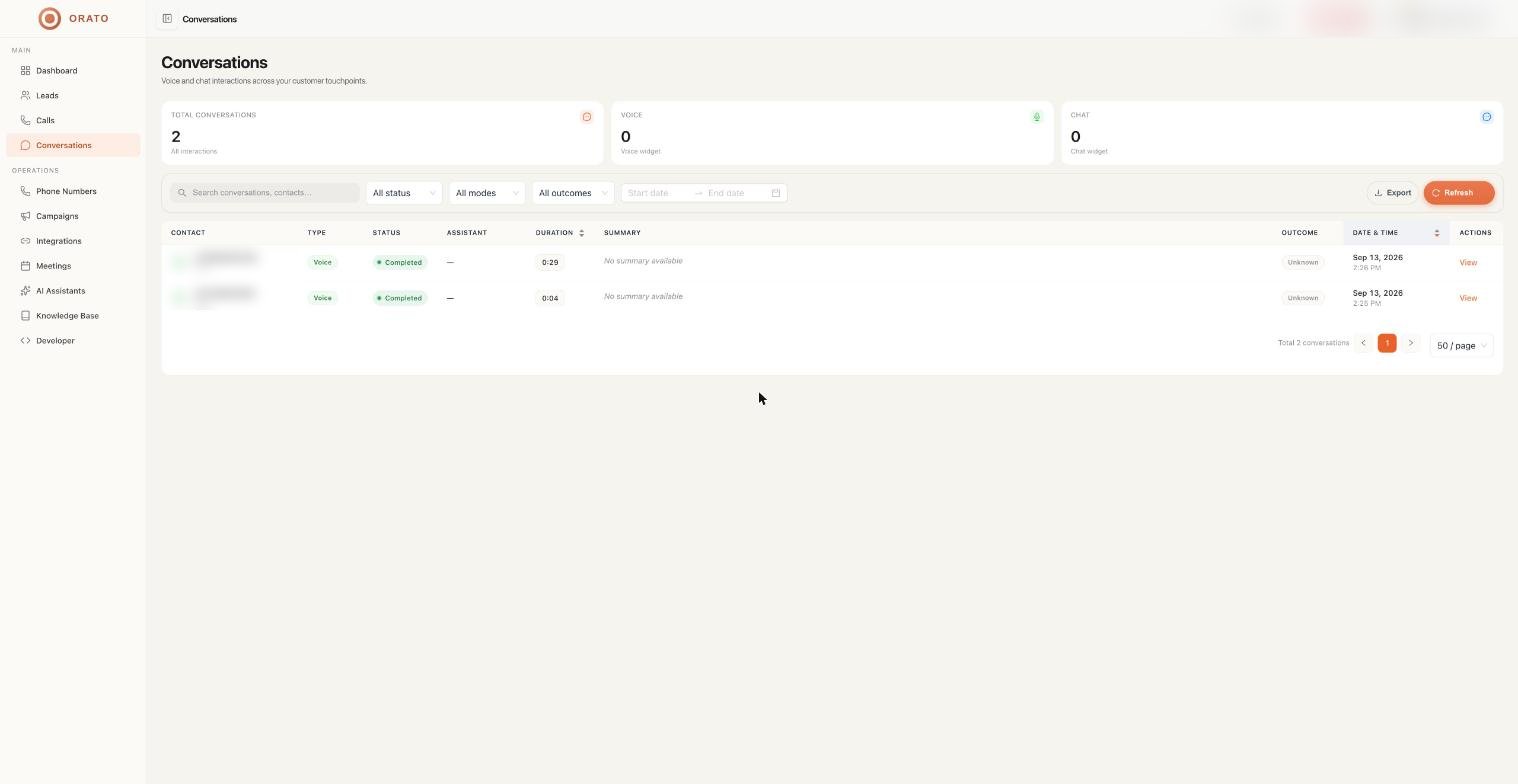Export the conversations list
Image resolution: width=1518 pixels, height=784 pixels.
click(1393, 193)
